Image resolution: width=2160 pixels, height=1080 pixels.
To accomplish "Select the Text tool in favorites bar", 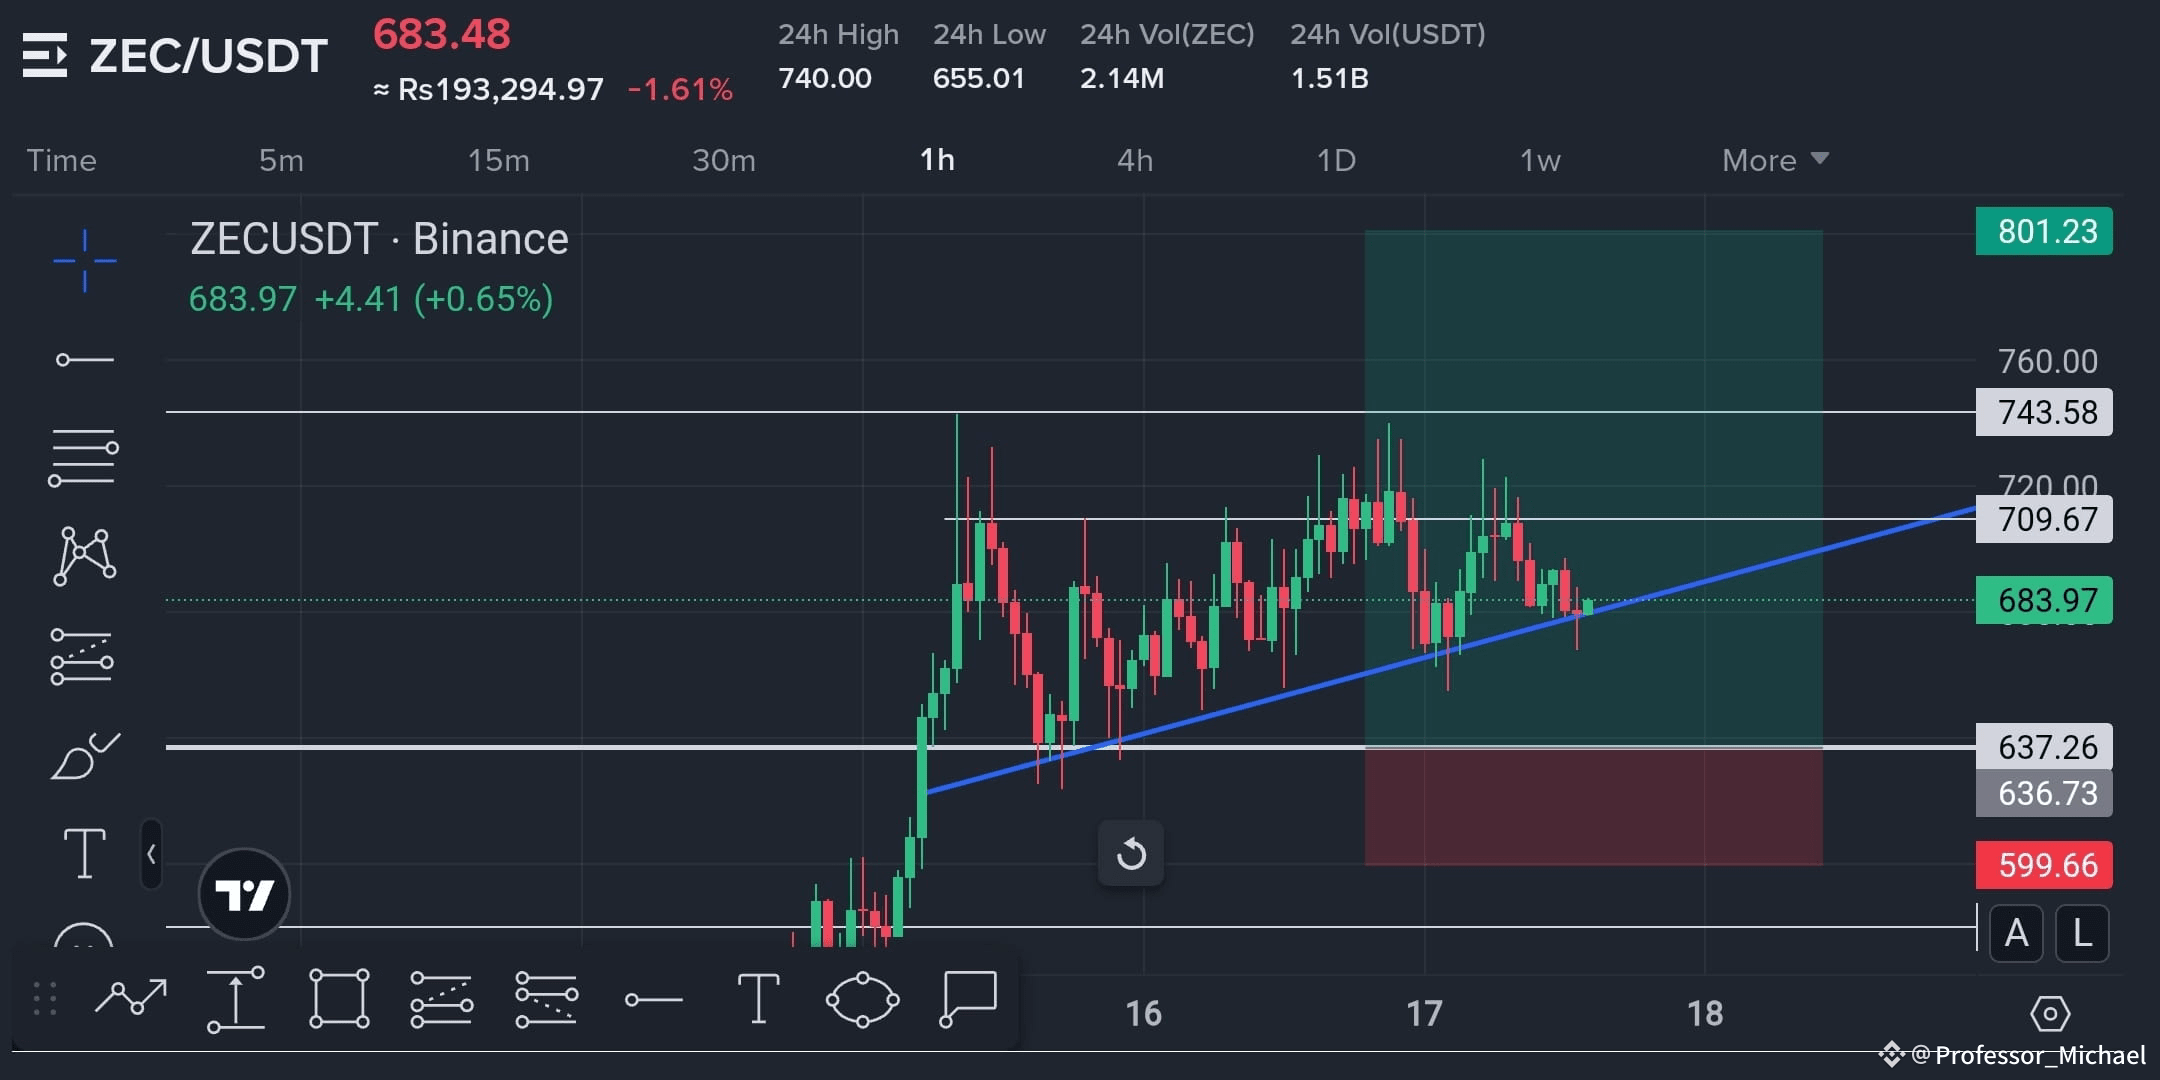I will (758, 998).
